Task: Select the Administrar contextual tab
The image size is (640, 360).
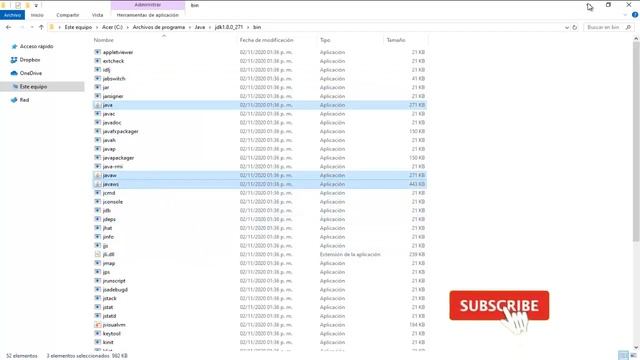Action: click(x=148, y=5)
